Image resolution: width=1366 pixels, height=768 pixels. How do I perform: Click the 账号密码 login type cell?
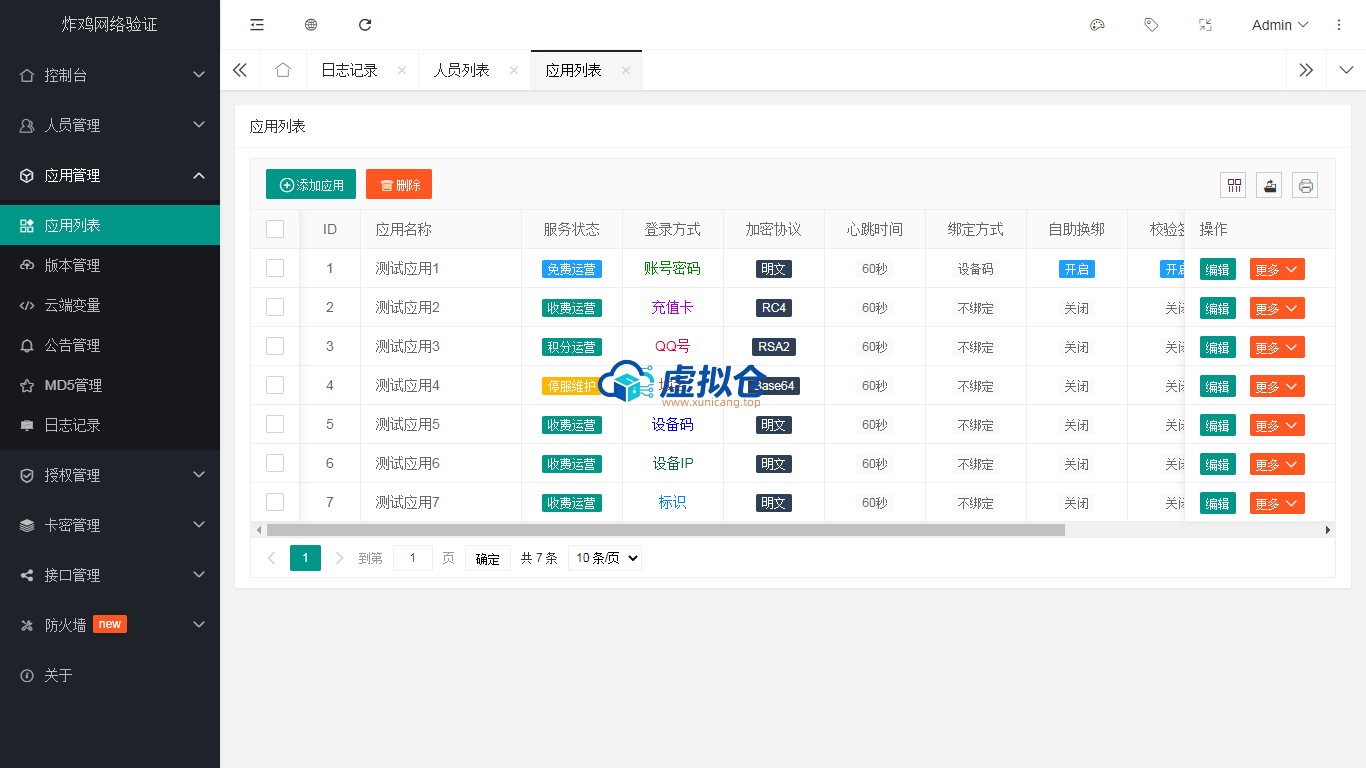[x=672, y=268]
